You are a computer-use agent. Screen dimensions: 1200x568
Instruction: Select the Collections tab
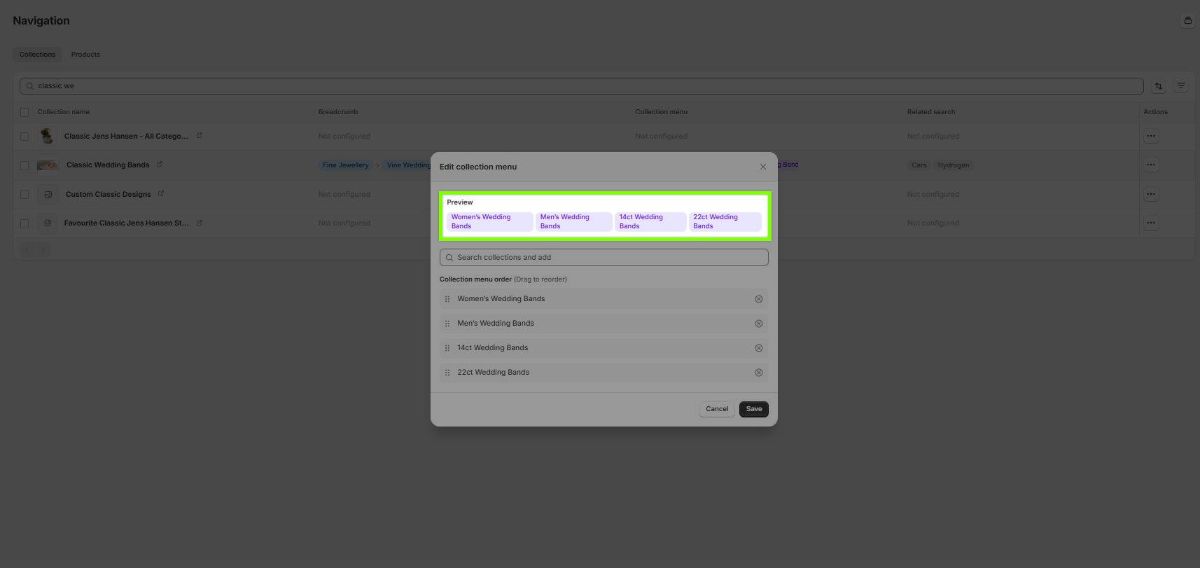pos(37,54)
